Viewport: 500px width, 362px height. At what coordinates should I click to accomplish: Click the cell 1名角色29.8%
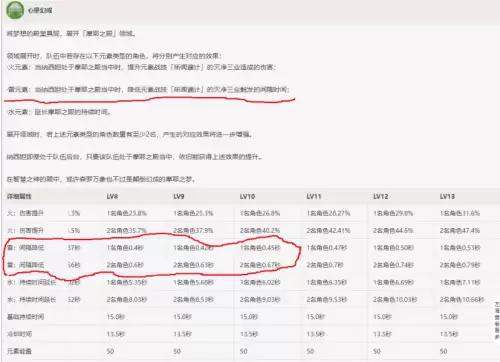click(393, 213)
